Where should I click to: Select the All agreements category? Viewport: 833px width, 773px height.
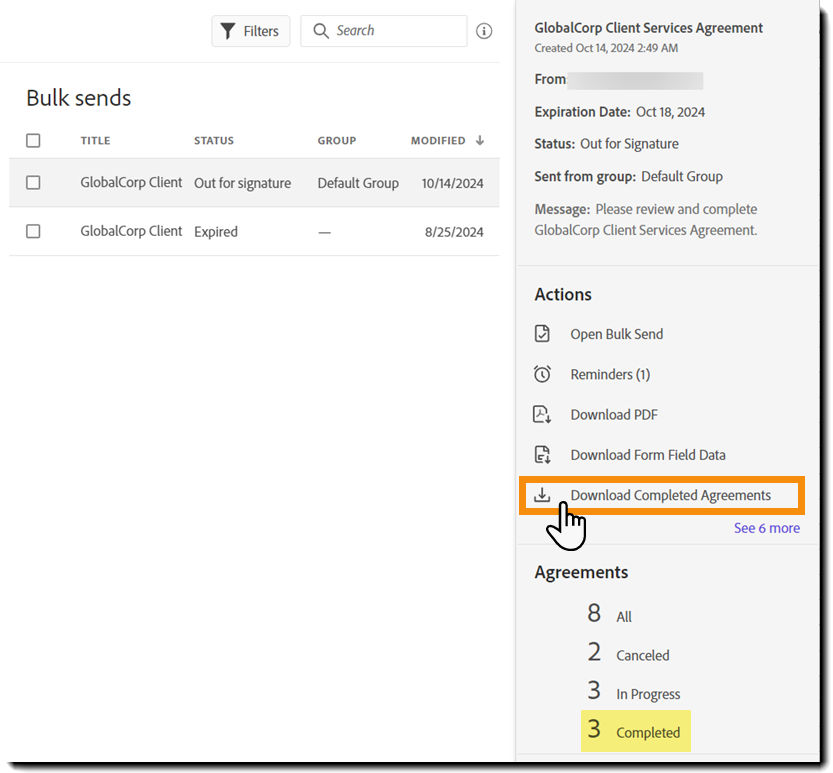[x=614, y=616]
